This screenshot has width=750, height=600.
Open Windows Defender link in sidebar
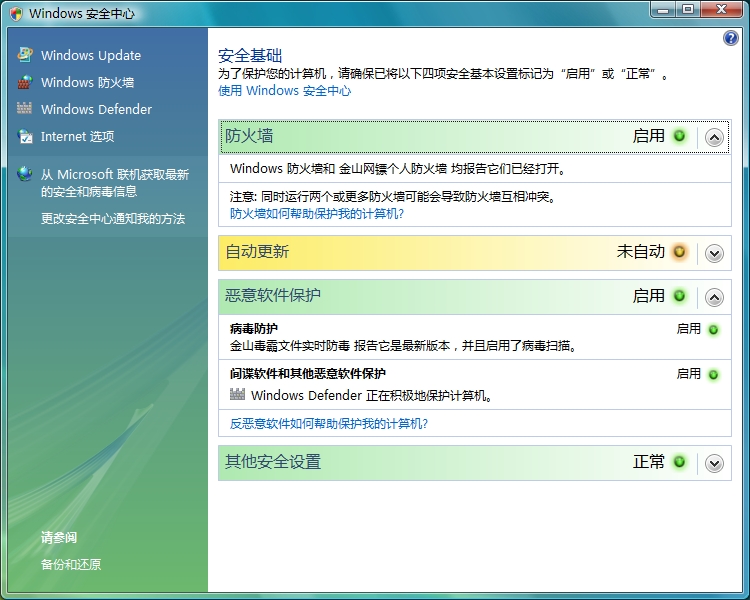click(96, 110)
